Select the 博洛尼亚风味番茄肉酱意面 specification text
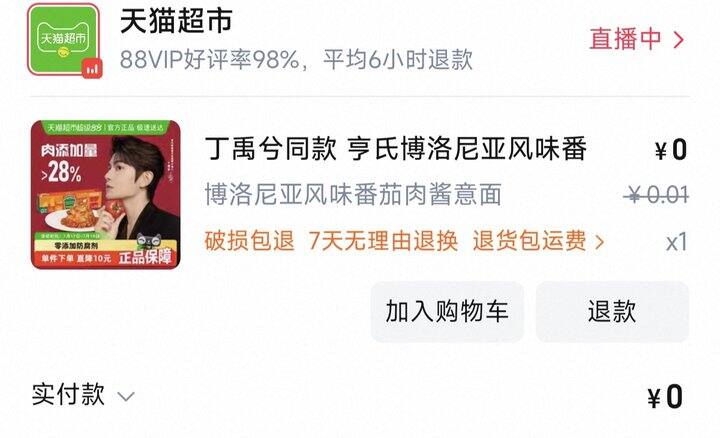Screen dimensions: 720x438 [353, 194]
